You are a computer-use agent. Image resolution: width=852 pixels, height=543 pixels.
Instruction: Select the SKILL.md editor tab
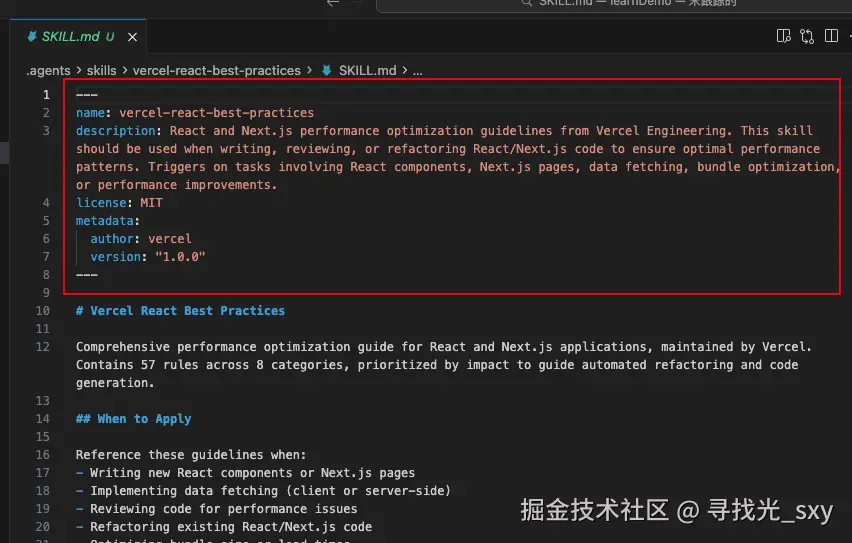pyautogui.click(x=78, y=36)
